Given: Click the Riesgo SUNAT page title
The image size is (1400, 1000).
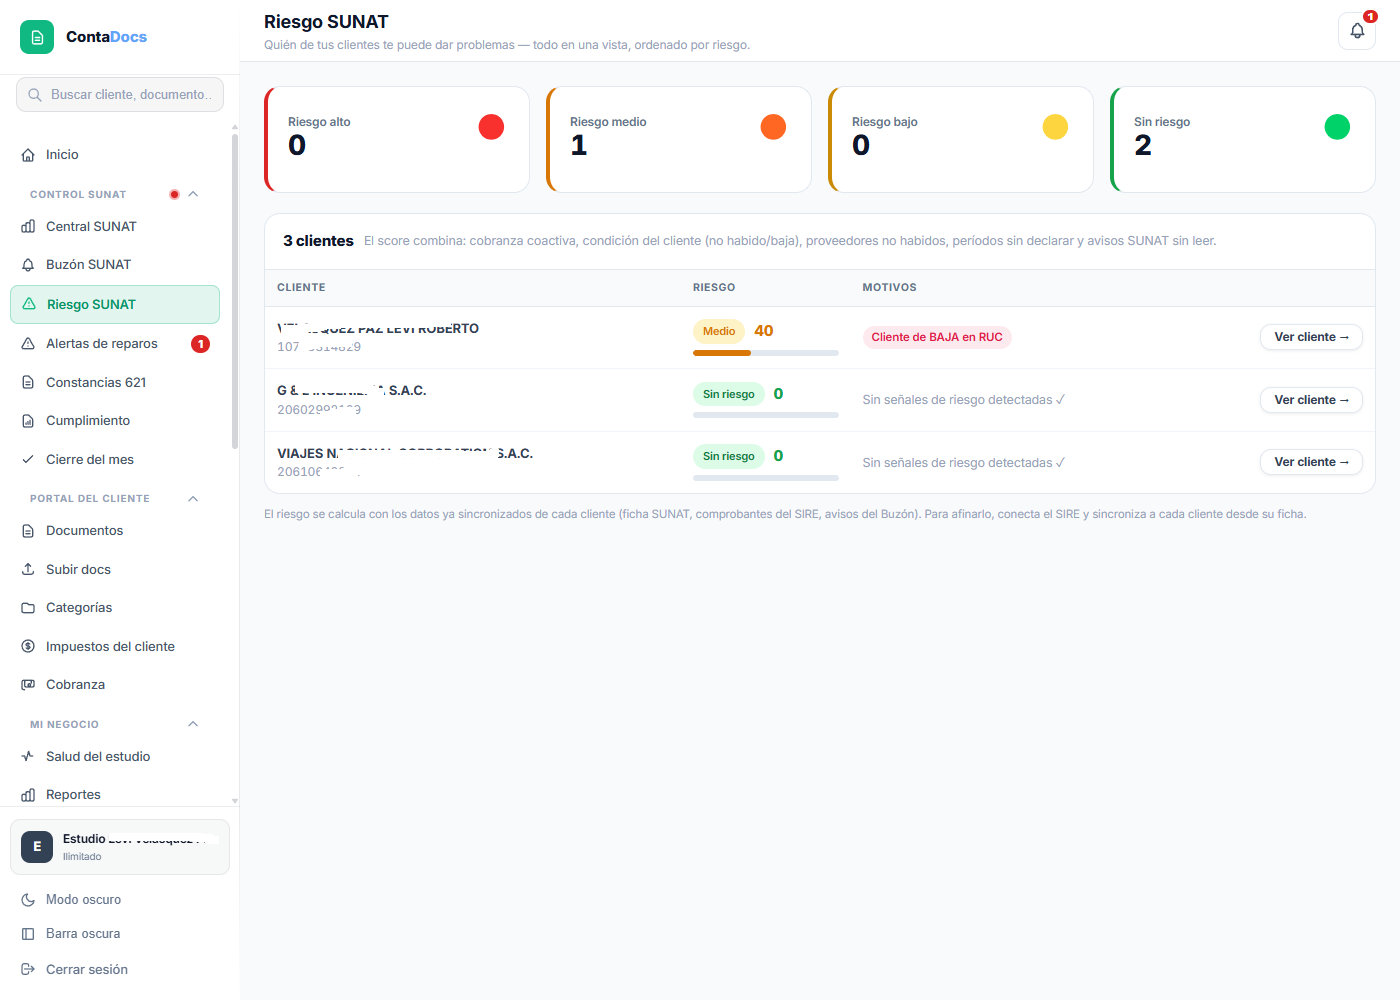Looking at the screenshot, I should [x=326, y=22].
